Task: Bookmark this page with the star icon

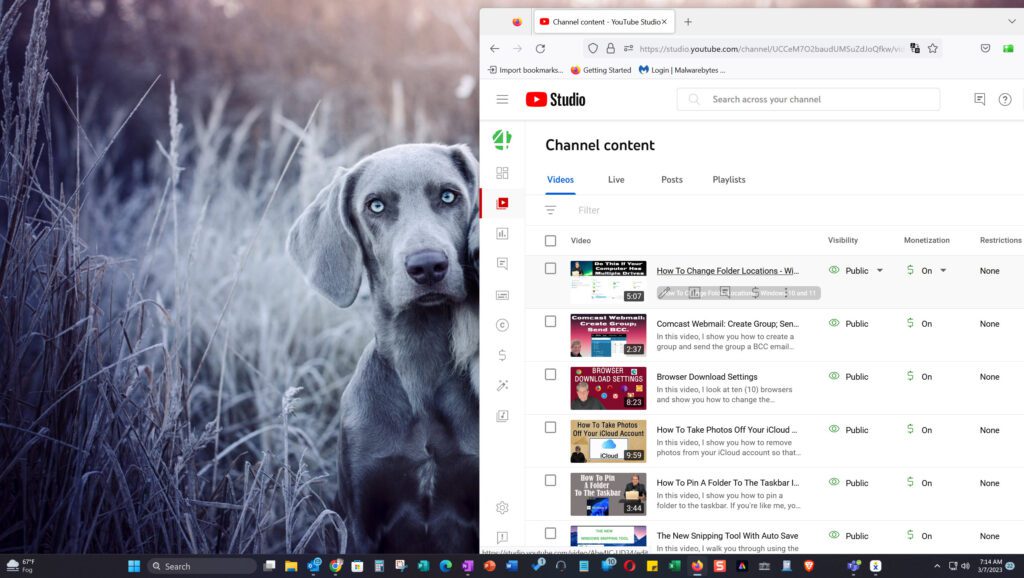Action: (933, 48)
